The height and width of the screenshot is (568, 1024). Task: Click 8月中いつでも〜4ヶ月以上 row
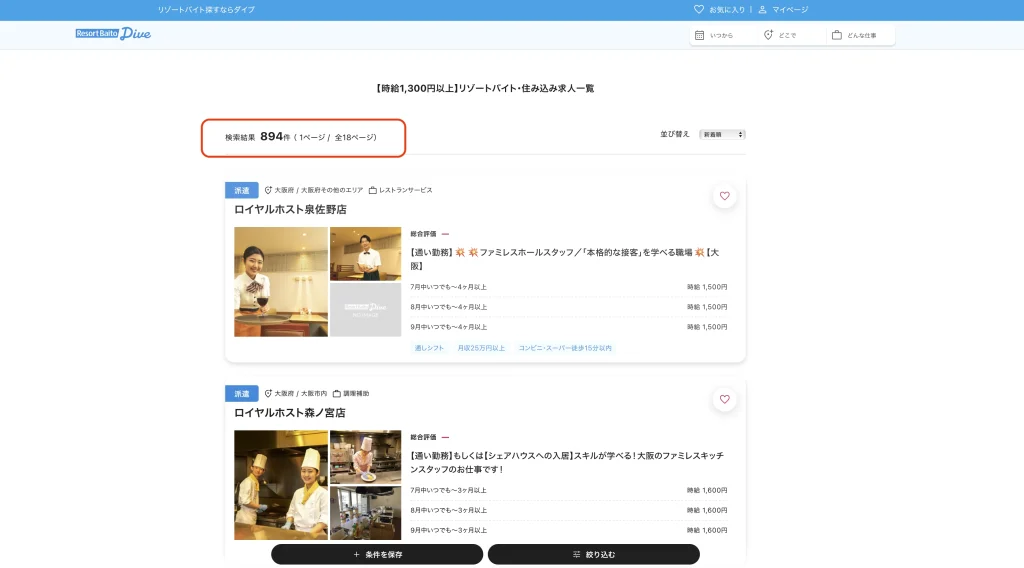(x=568, y=307)
